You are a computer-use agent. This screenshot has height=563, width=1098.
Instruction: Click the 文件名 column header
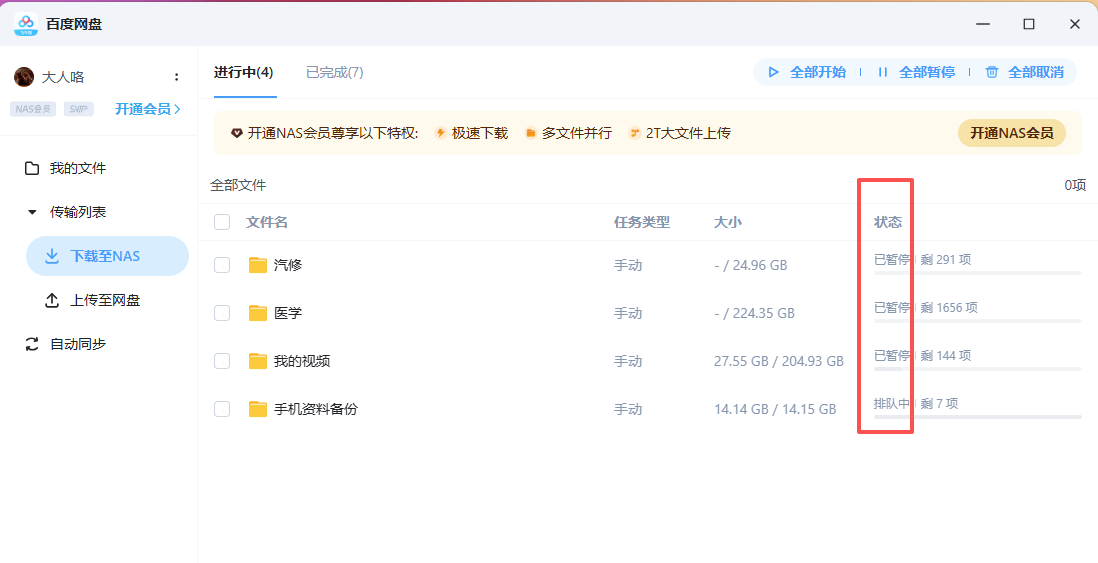(267, 222)
